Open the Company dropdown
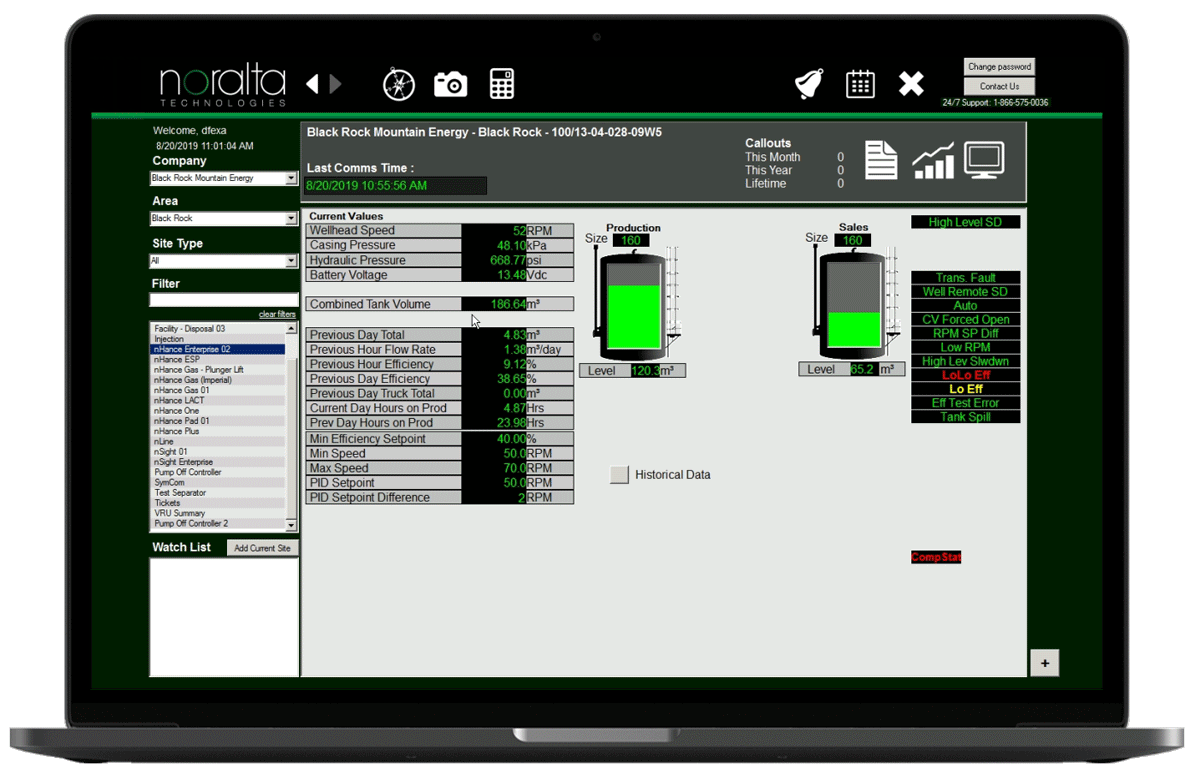This screenshot has width=1200, height=776. pyautogui.click(x=224, y=179)
